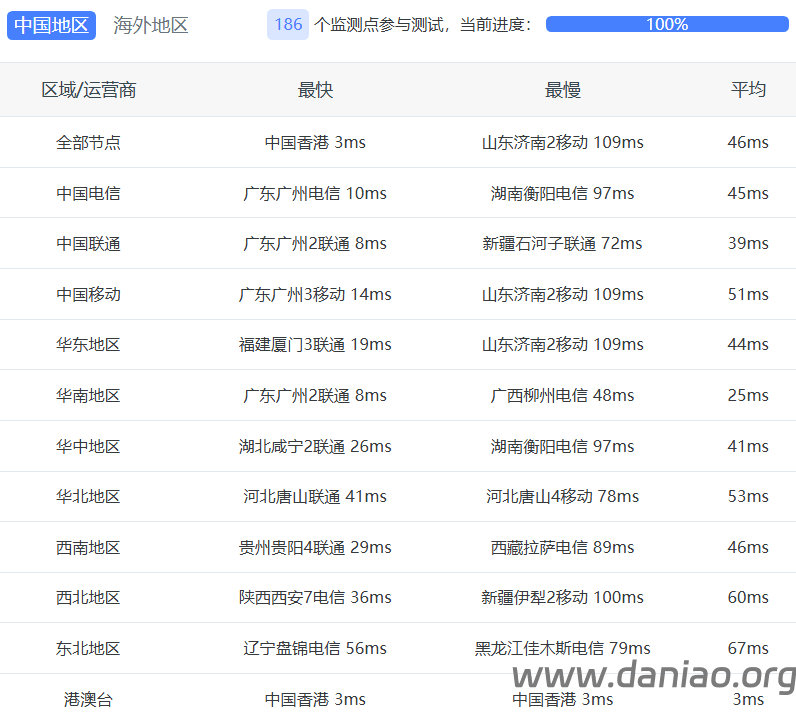
Task: Click the 25ms average for 华南地区
Action: [748, 395]
